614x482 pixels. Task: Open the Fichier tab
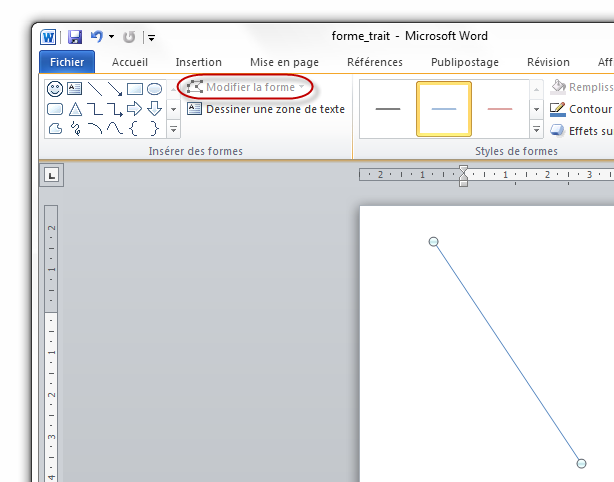coord(67,62)
